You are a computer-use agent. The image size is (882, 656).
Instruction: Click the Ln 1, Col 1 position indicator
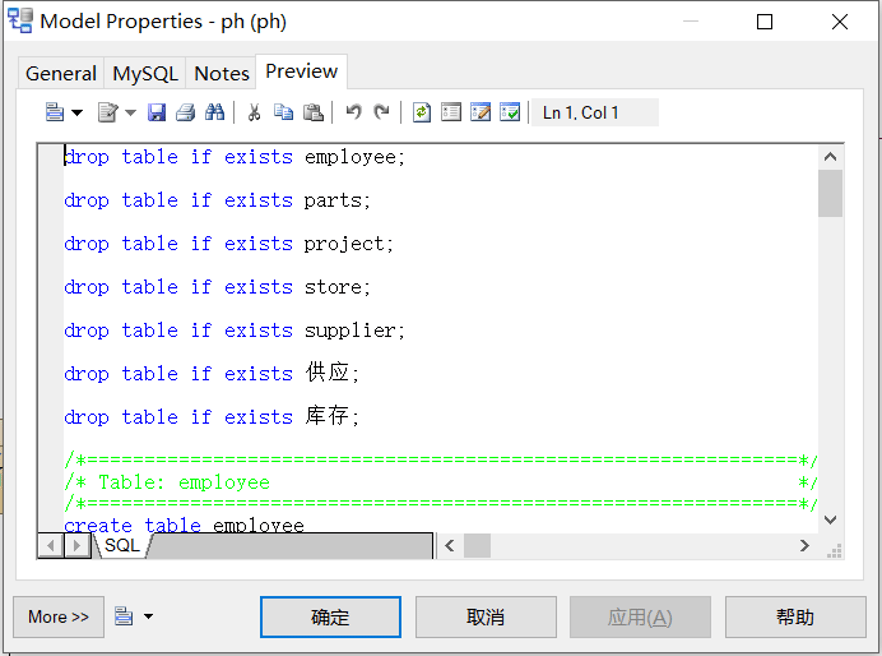594,113
